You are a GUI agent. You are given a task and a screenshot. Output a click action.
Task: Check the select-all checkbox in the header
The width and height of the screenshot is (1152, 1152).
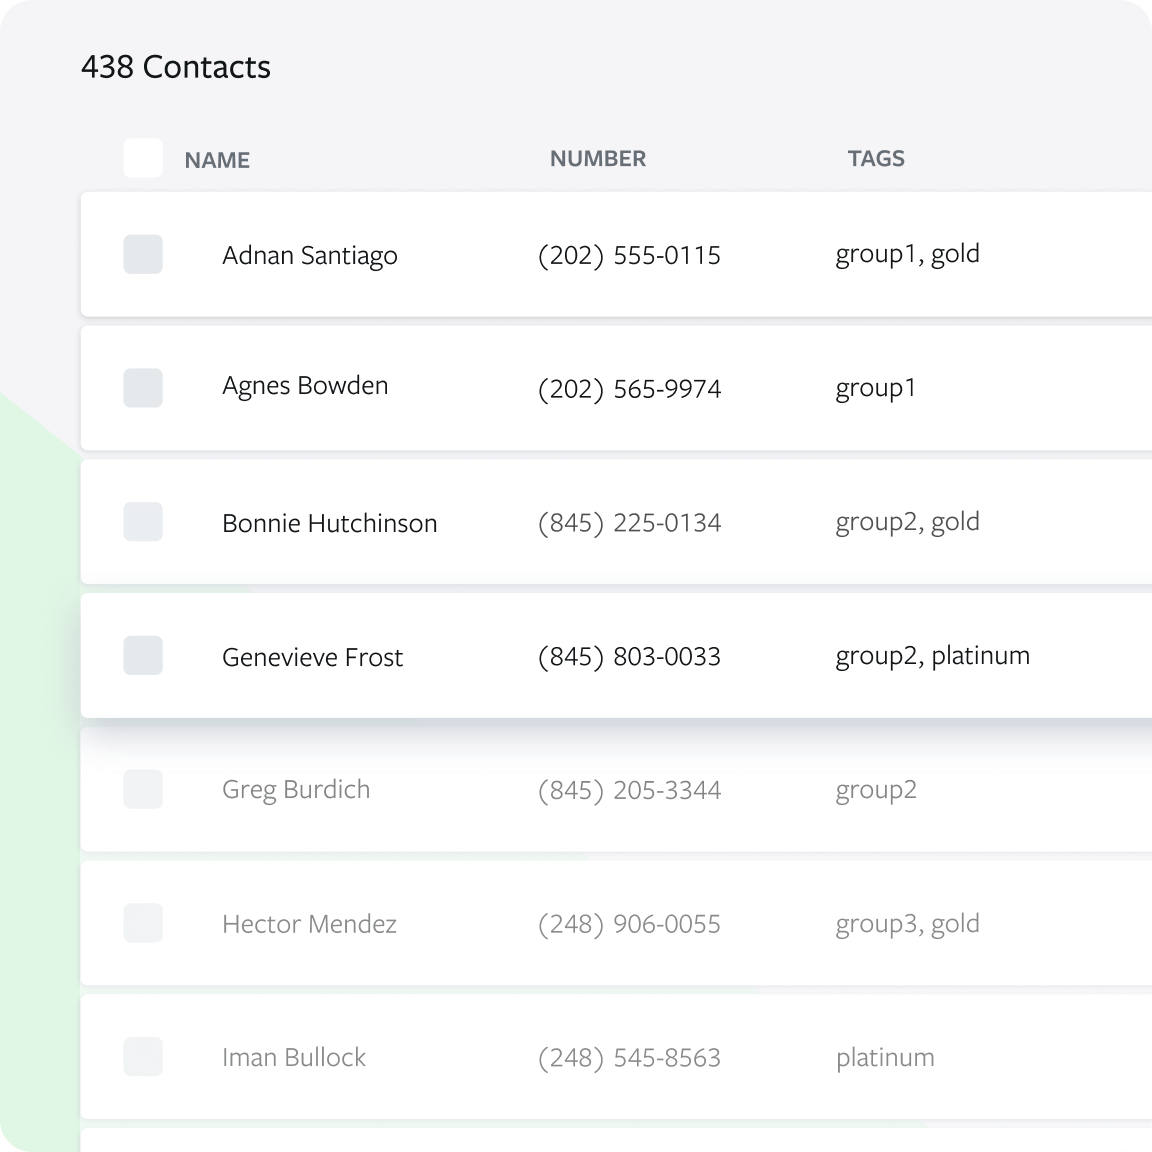point(142,156)
